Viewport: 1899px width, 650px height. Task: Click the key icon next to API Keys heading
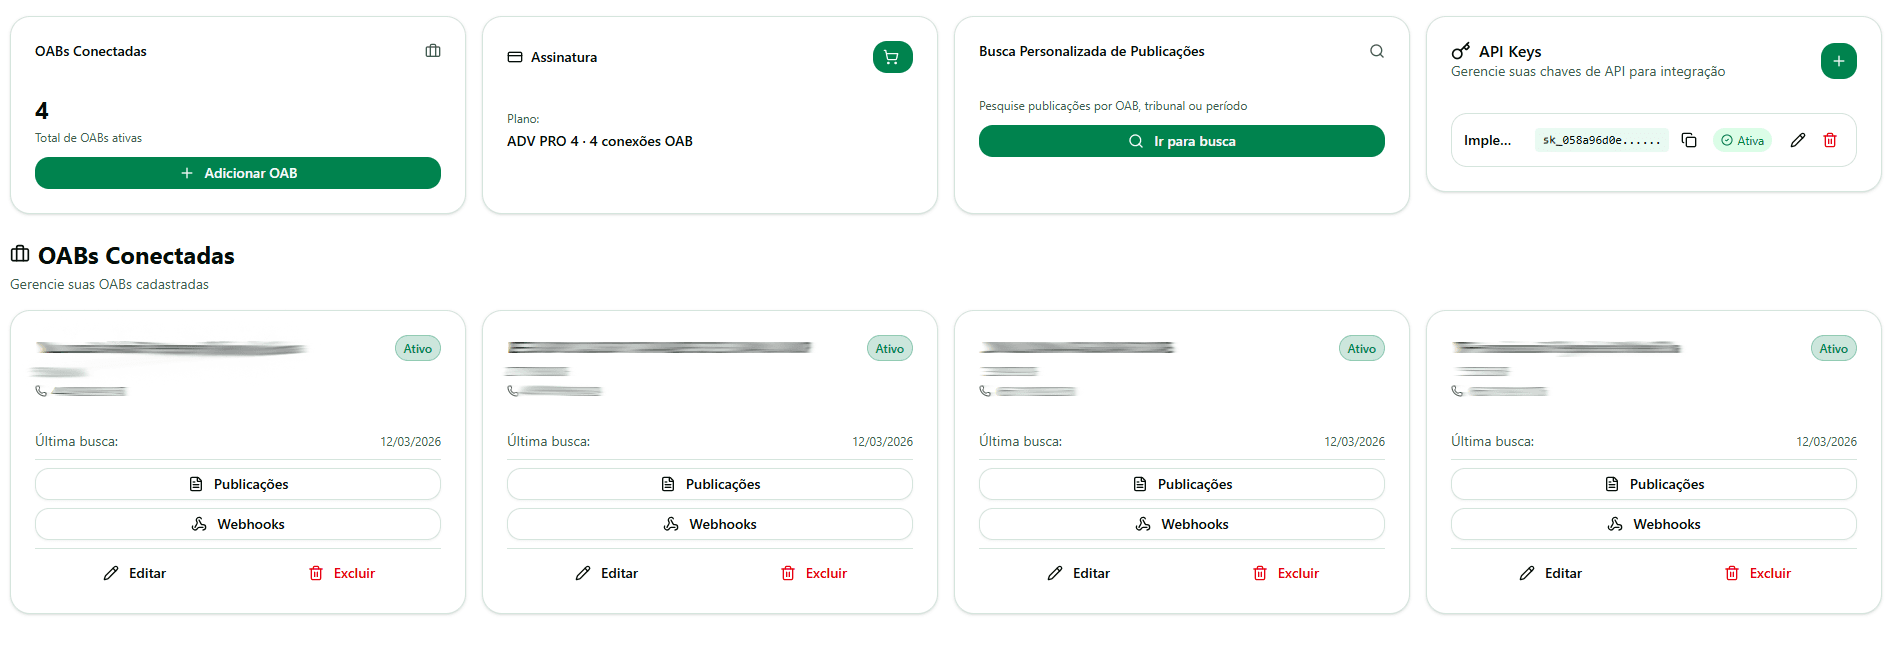[1461, 50]
